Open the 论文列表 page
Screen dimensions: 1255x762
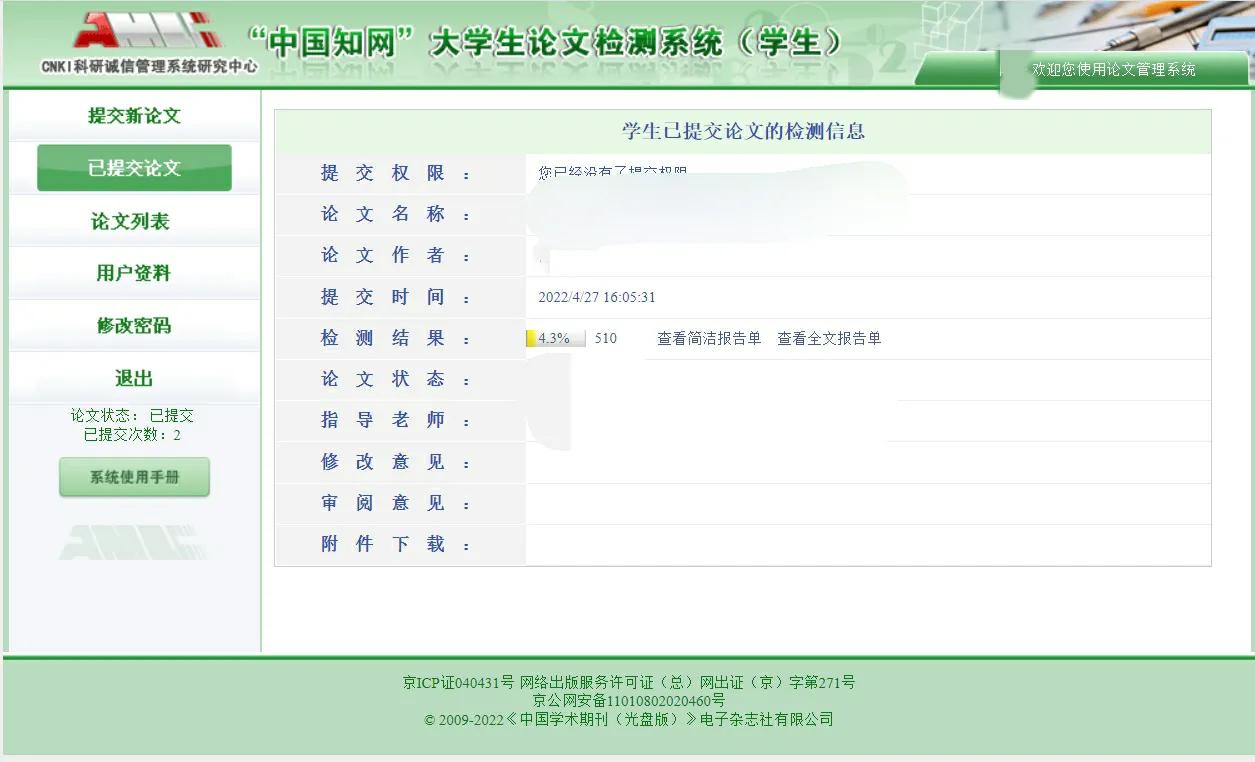tap(133, 220)
